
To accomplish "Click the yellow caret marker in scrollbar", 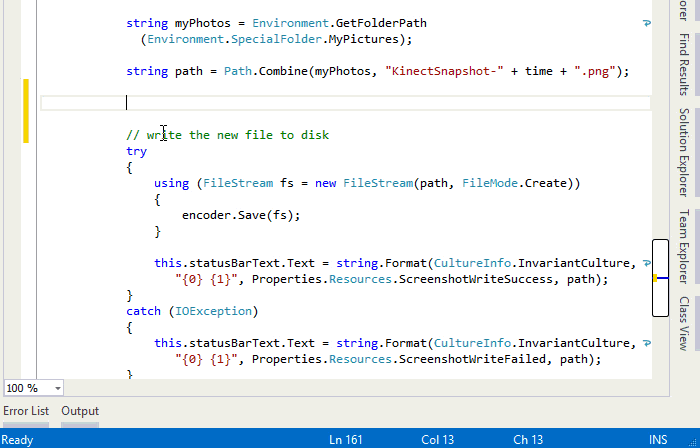I will tap(656, 278).
